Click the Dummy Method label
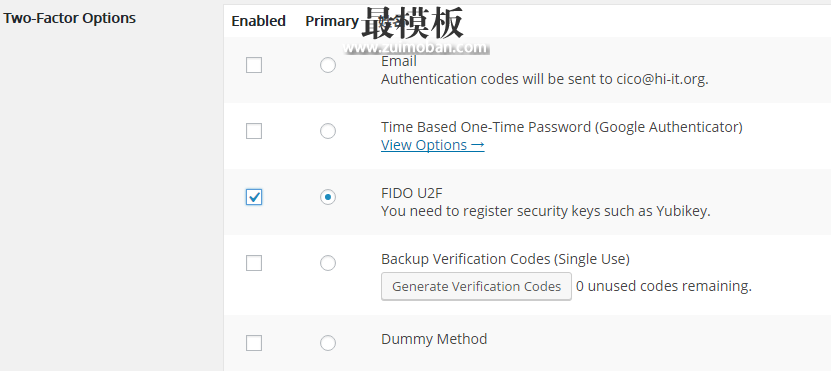Viewport: 831px width, 371px height. pyautogui.click(x=434, y=339)
